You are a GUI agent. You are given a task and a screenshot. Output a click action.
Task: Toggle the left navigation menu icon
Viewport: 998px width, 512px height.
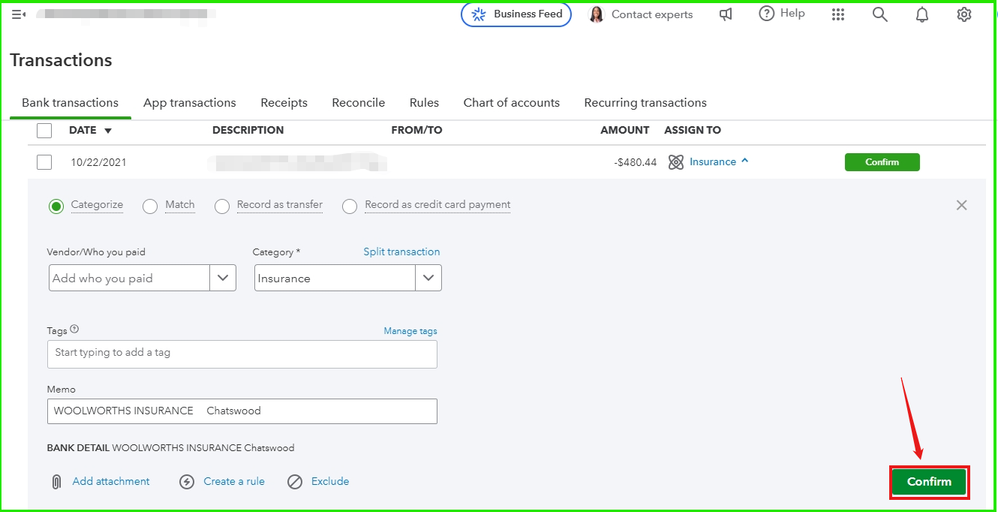[x=18, y=14]
